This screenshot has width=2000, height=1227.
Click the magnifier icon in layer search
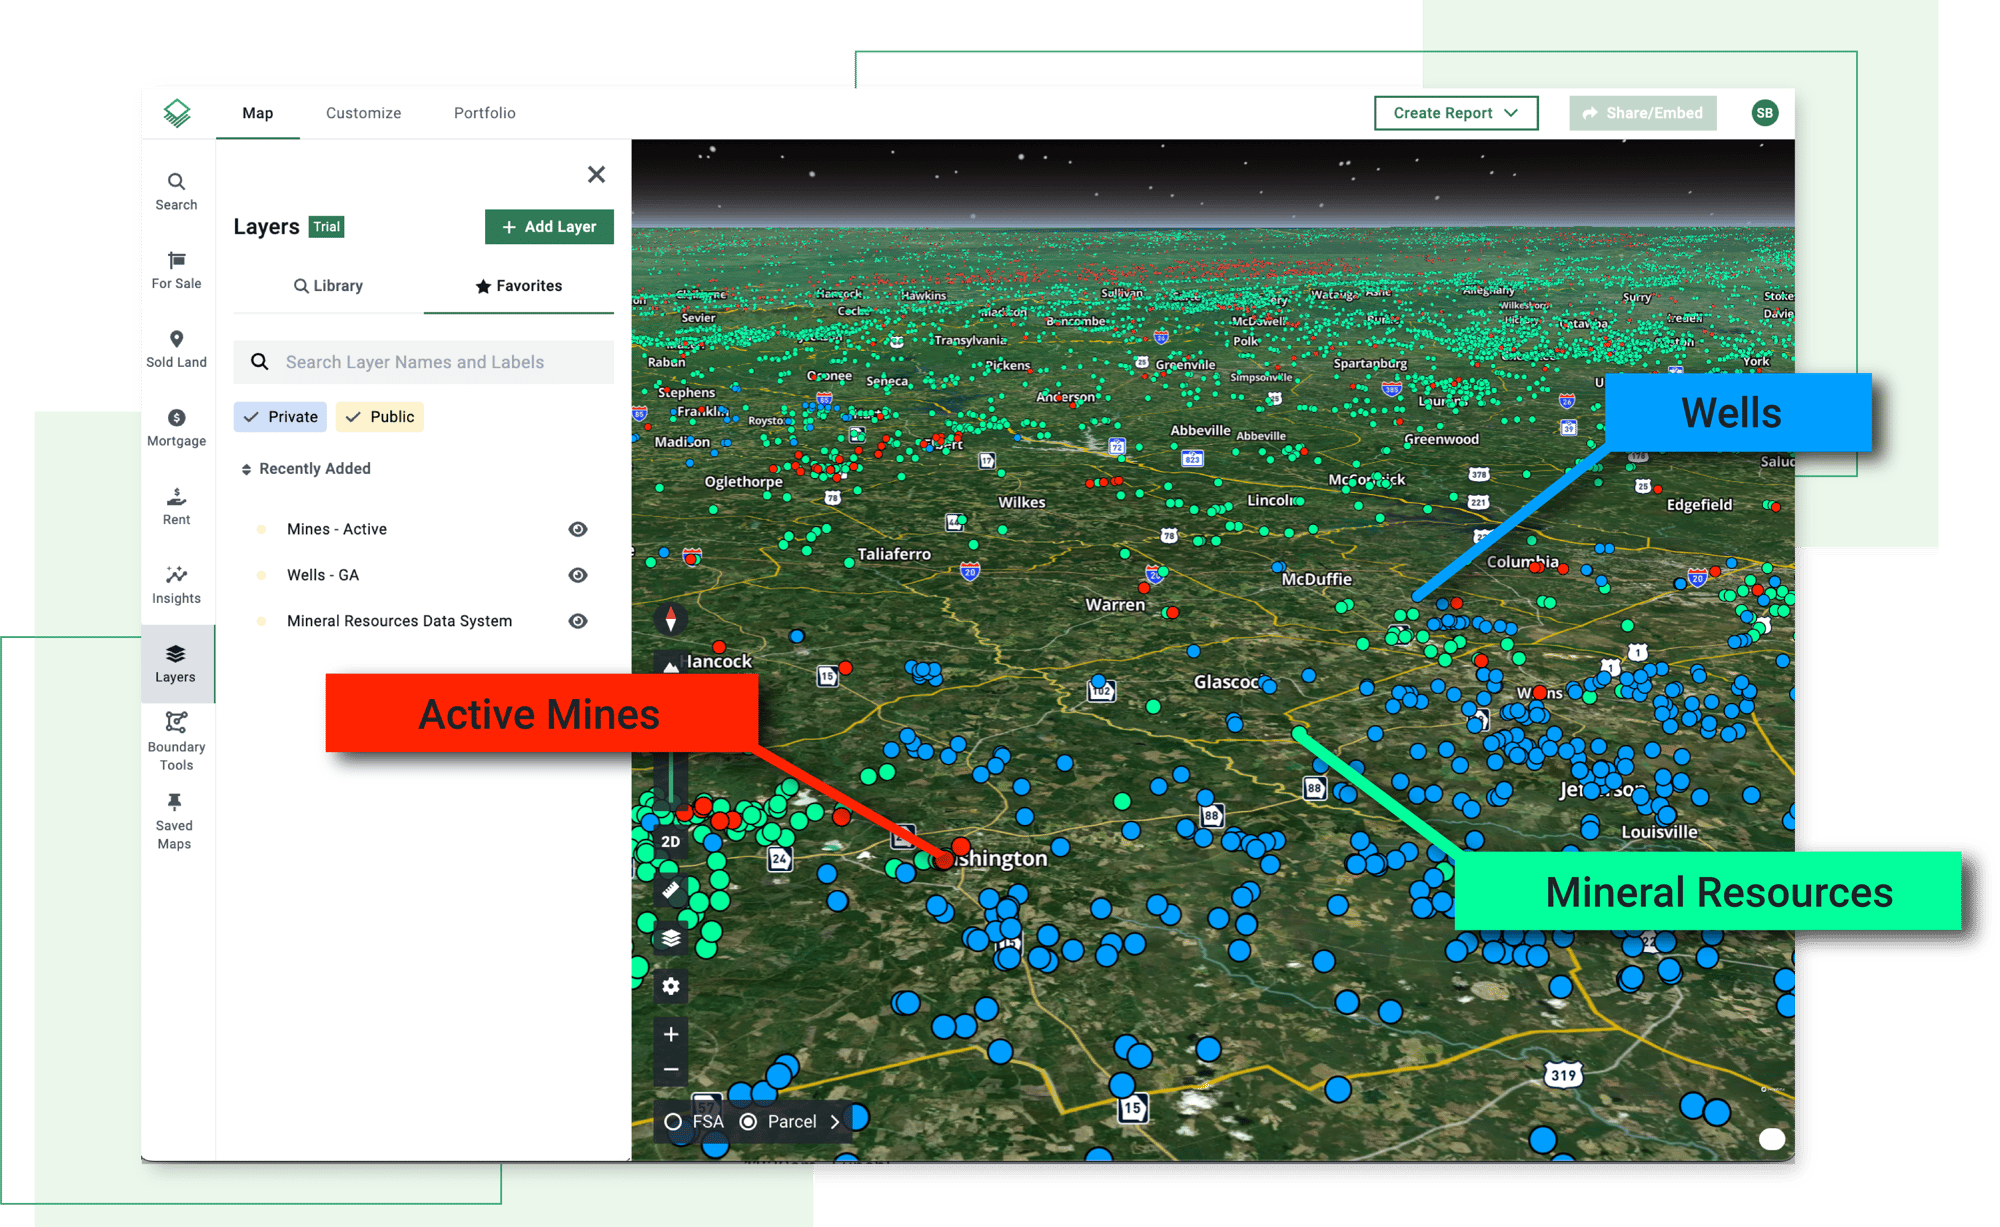[260, 362]
